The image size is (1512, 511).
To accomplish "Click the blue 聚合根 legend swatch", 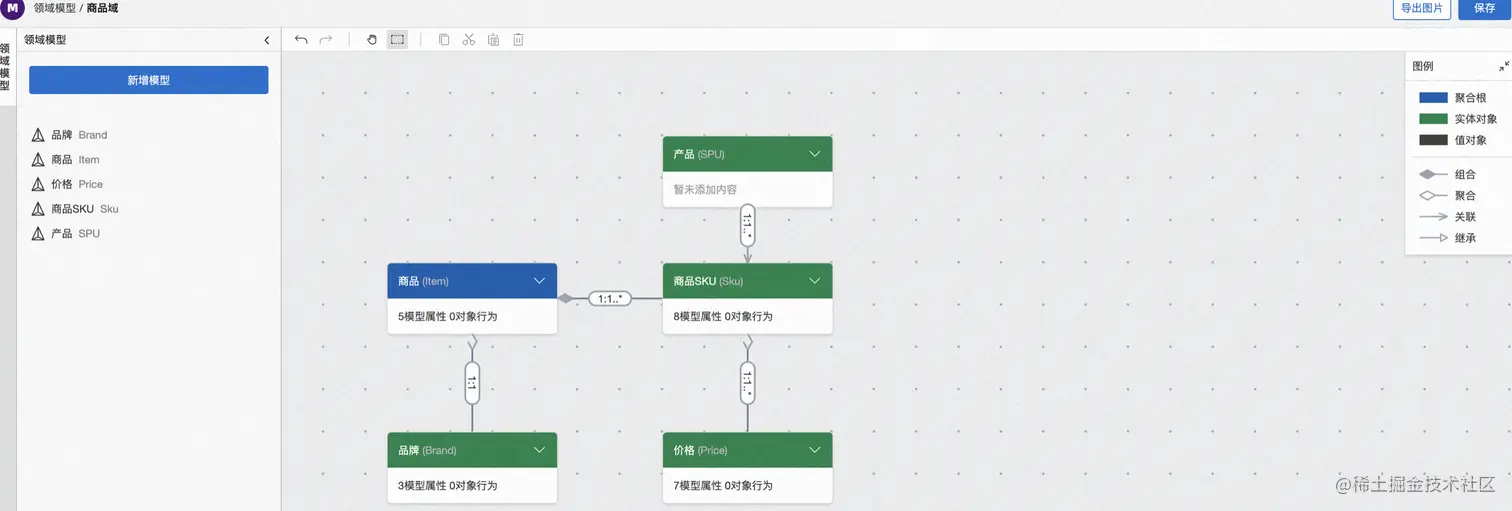I will [1433, 98].
